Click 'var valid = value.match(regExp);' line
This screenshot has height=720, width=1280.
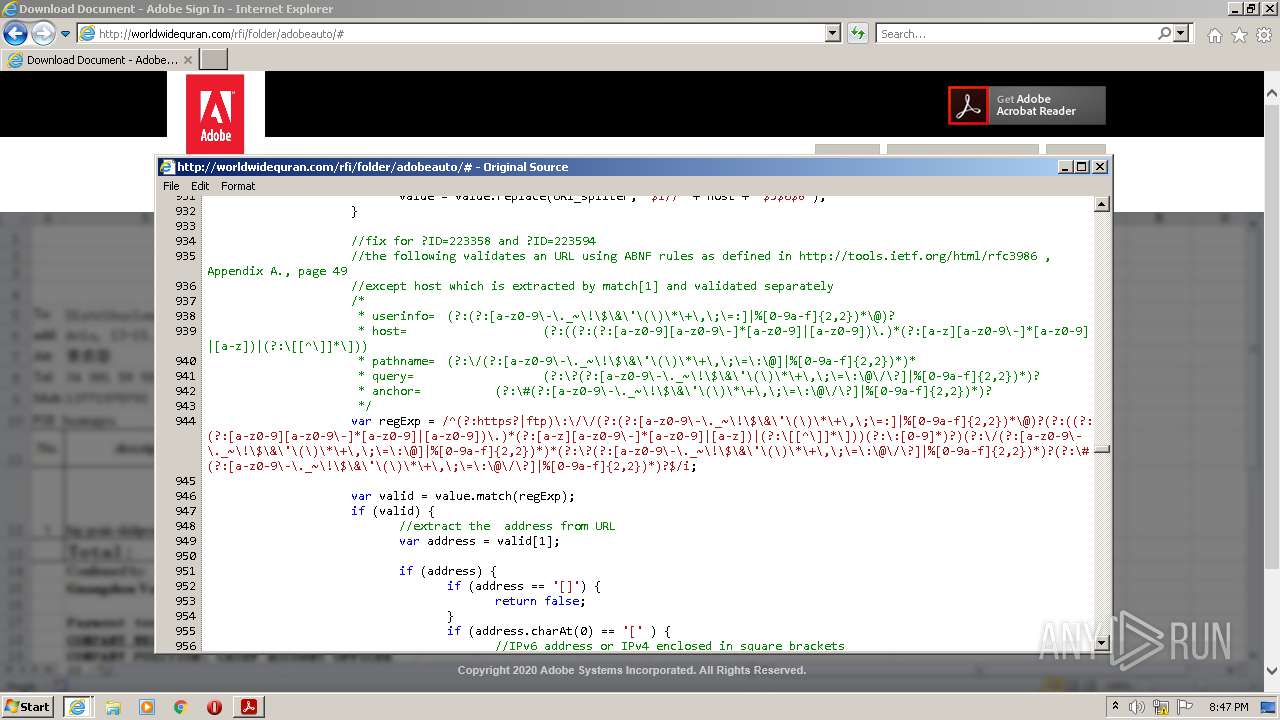tap(463, 496)
